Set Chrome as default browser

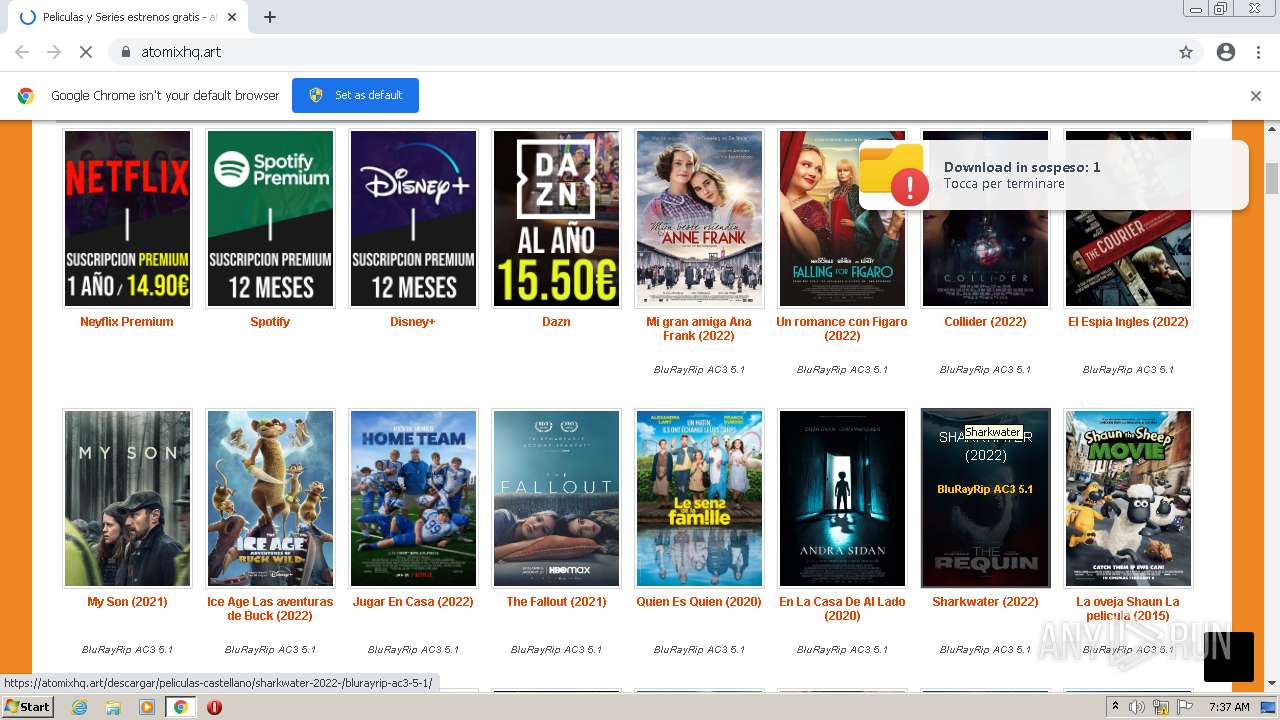tap(355, 95)
